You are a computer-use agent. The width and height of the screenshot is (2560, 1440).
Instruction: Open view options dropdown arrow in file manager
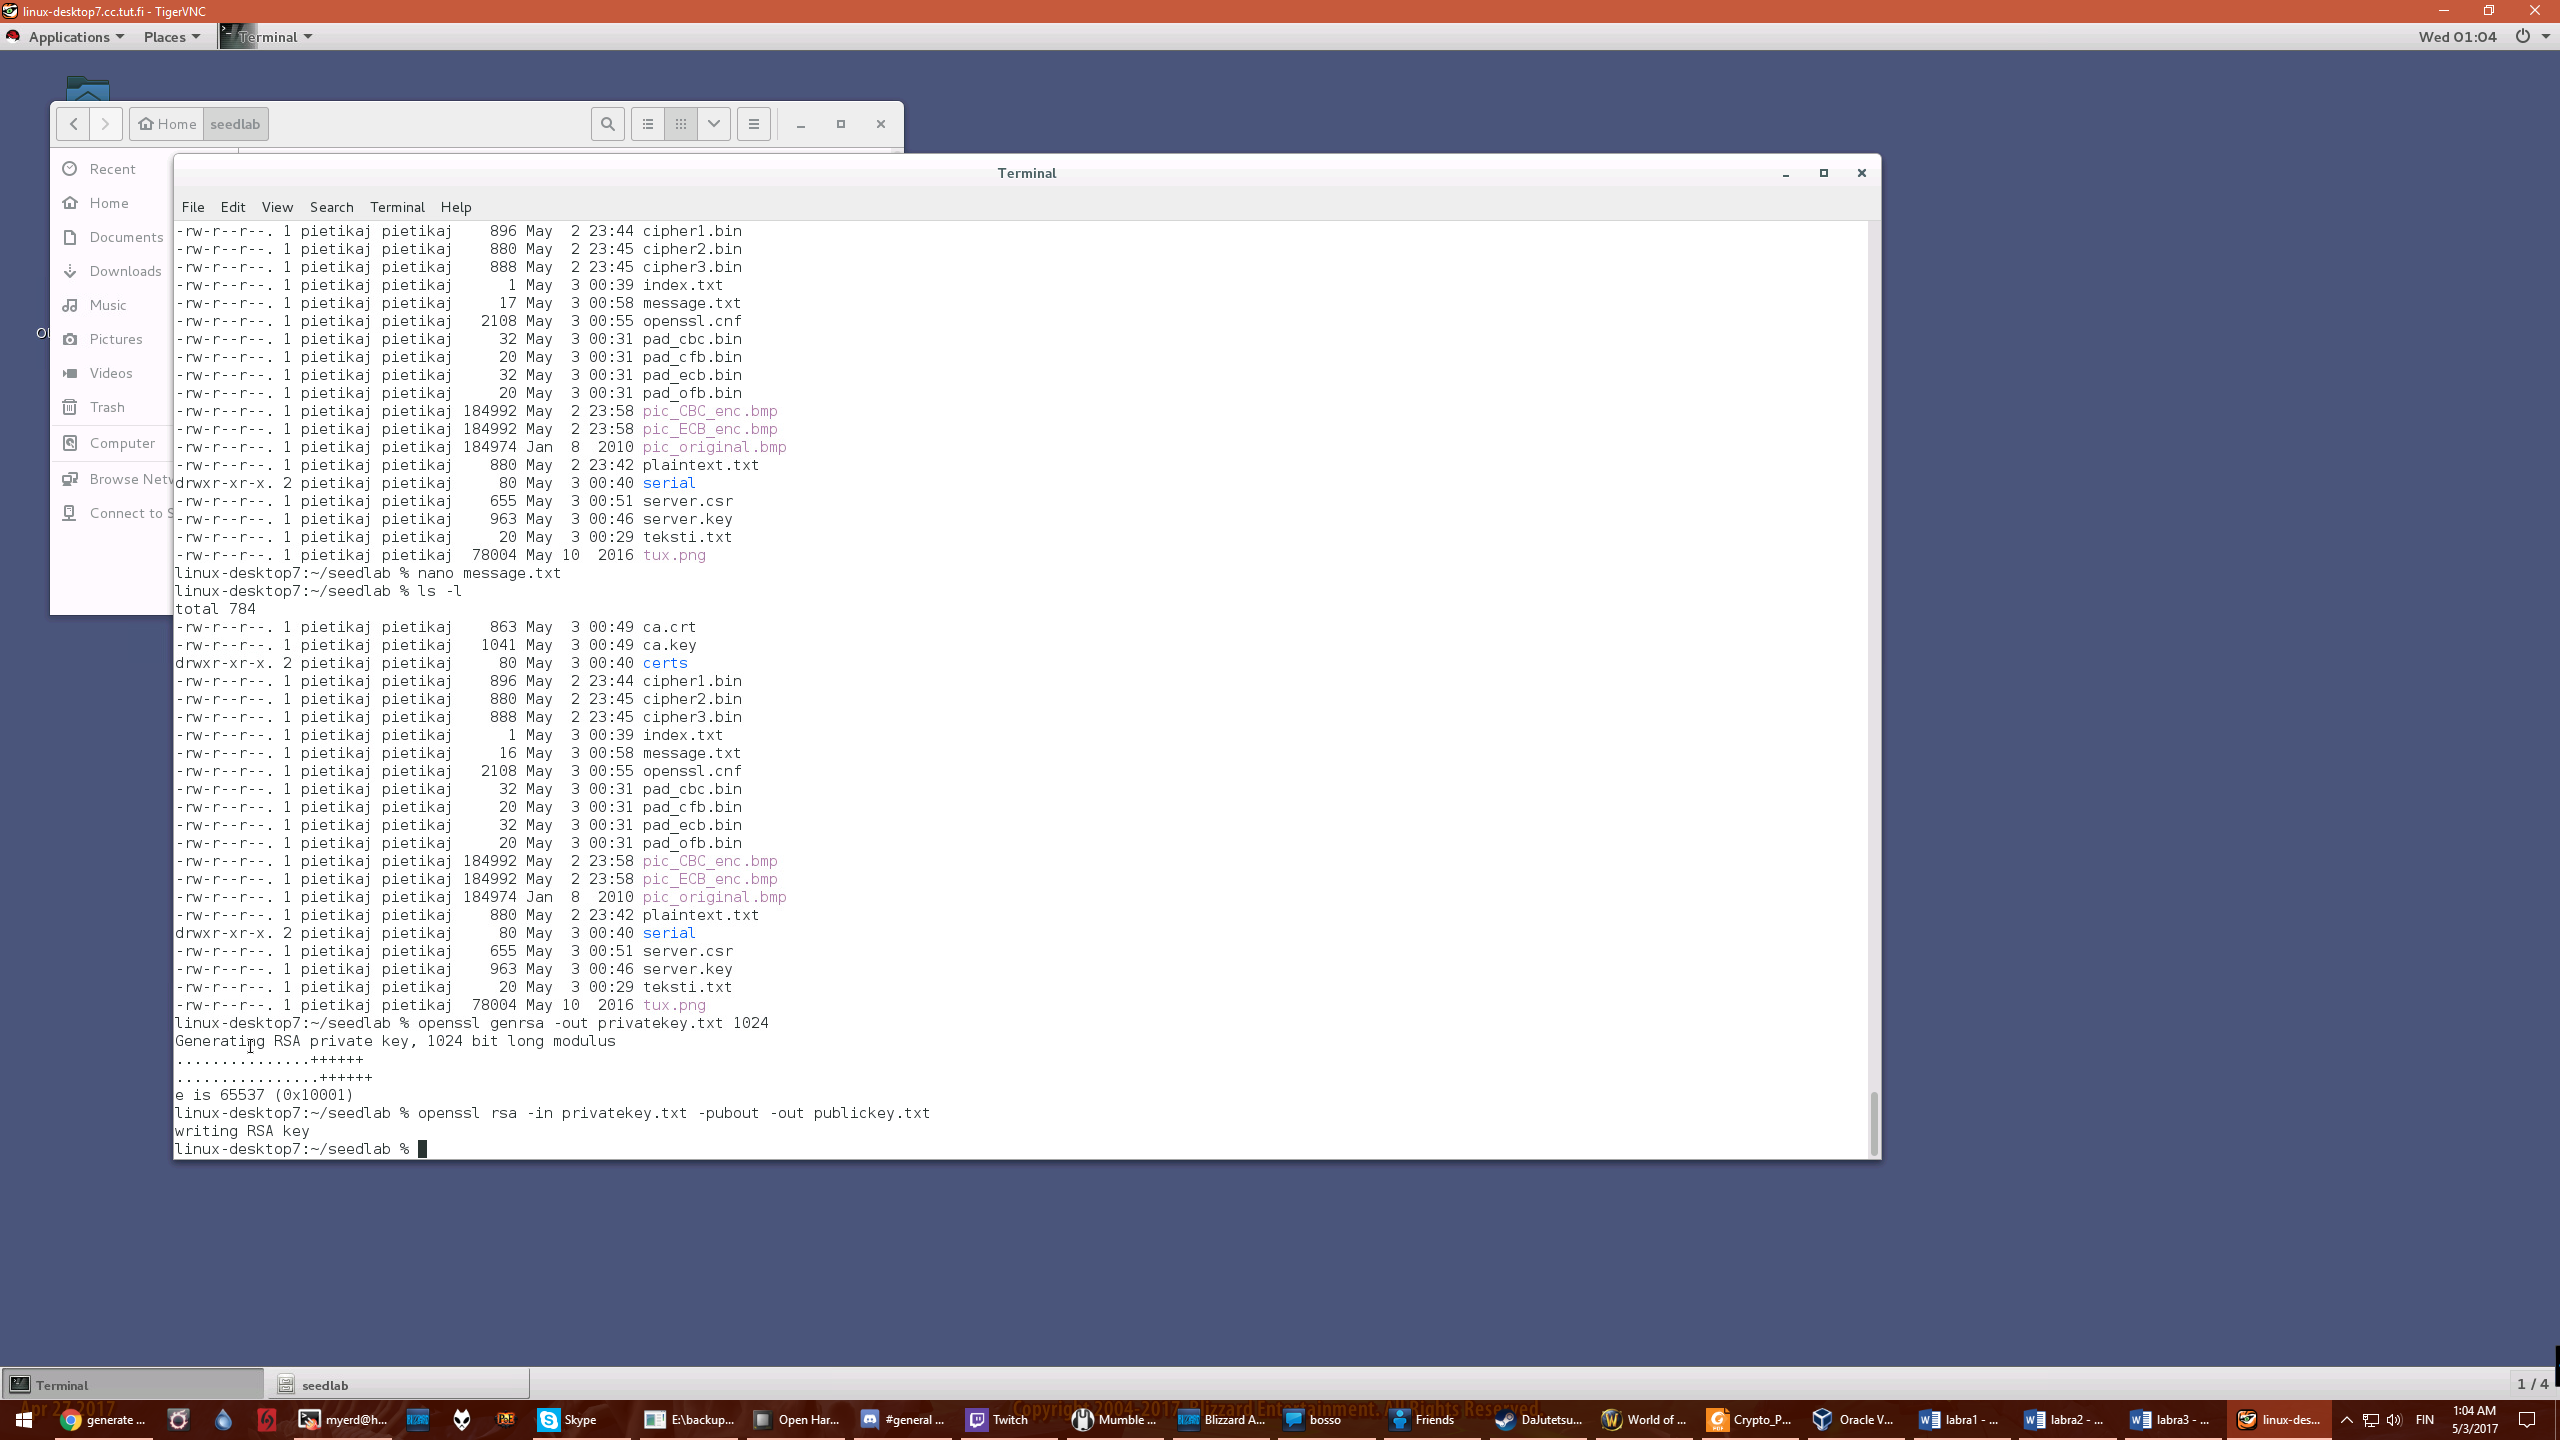pyautogui.click(x=714, y=124)
